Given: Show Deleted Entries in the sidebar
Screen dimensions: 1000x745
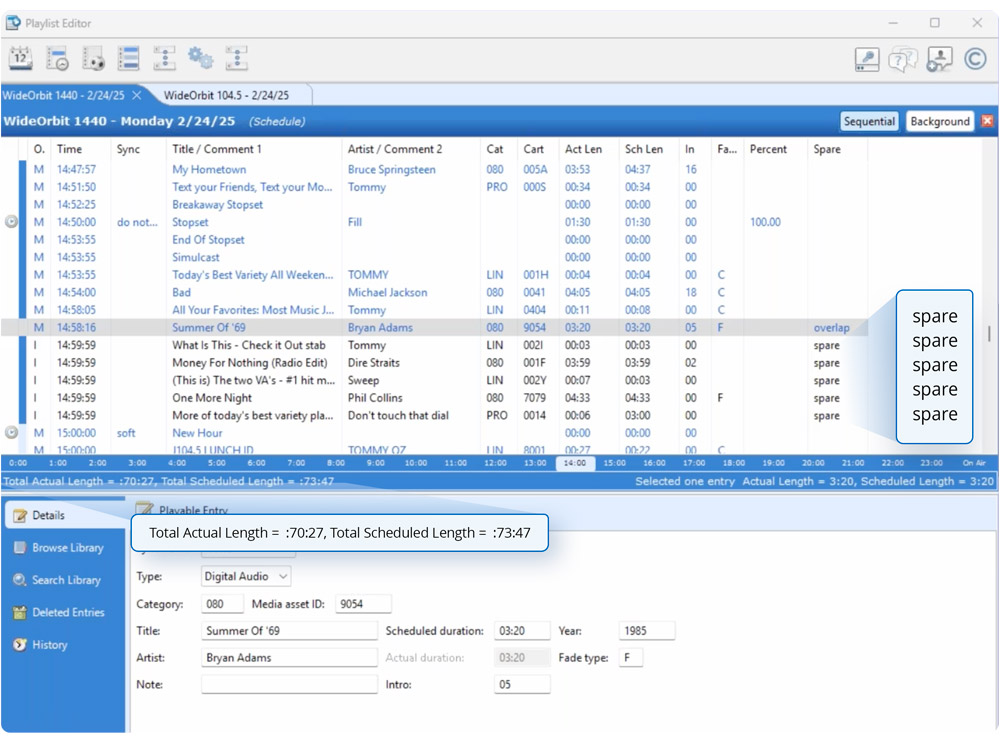Looking at the screenshot, I should [67, 612].
